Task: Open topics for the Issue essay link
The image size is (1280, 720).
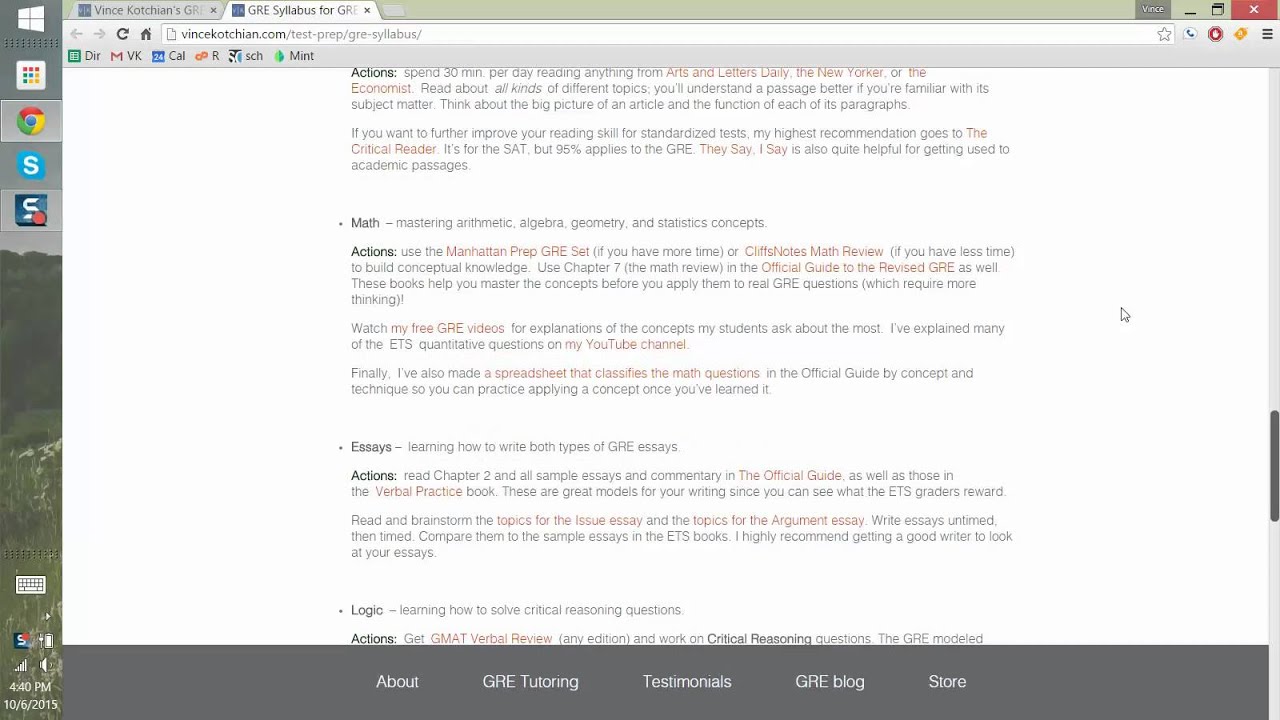Action: pyautogui.click(x=569, y=520)
